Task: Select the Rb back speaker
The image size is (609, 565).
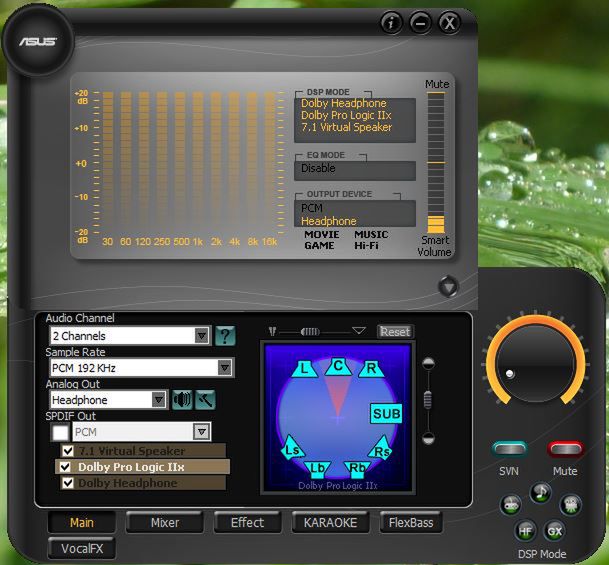Action: [357, 468]
